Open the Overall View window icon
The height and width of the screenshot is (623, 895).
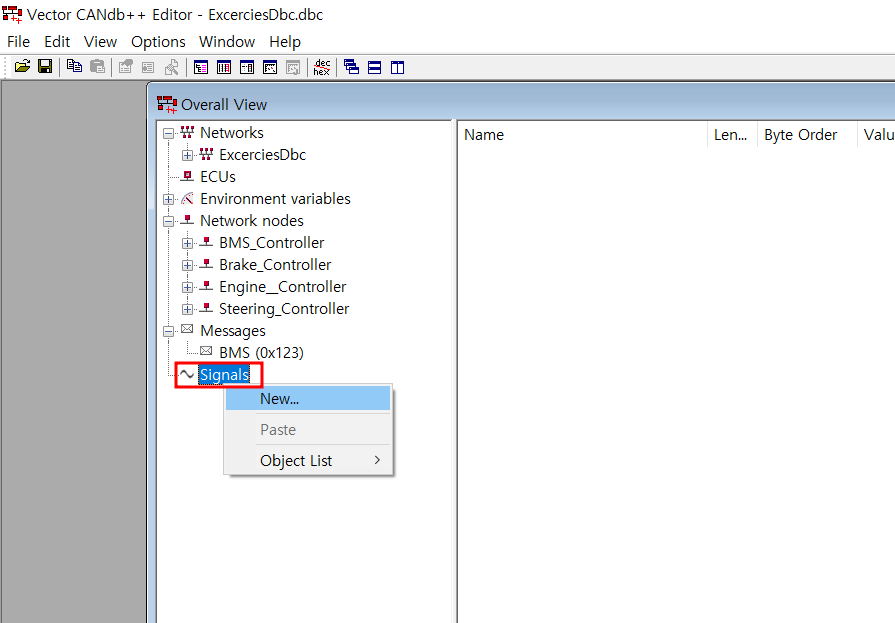(x=201, y=67)
